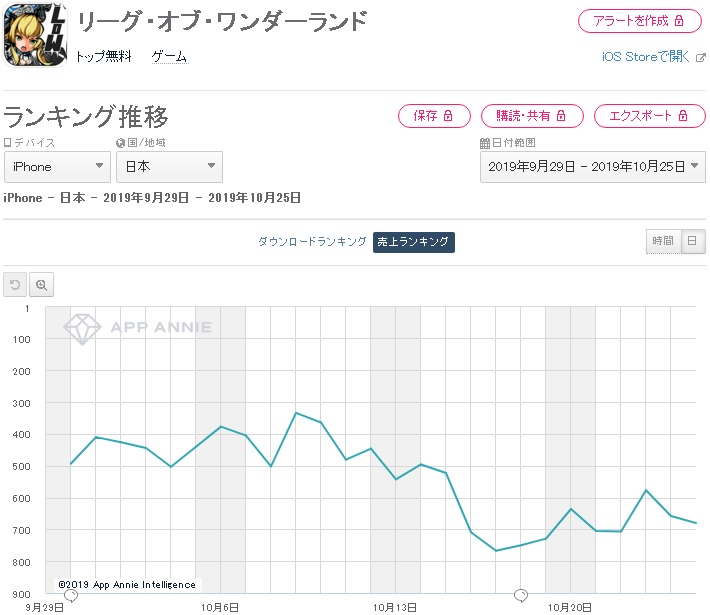The width and height of the screenshot is (710, 615).
Task: Click the chart reset zoom icon
Action: (15, 284)
